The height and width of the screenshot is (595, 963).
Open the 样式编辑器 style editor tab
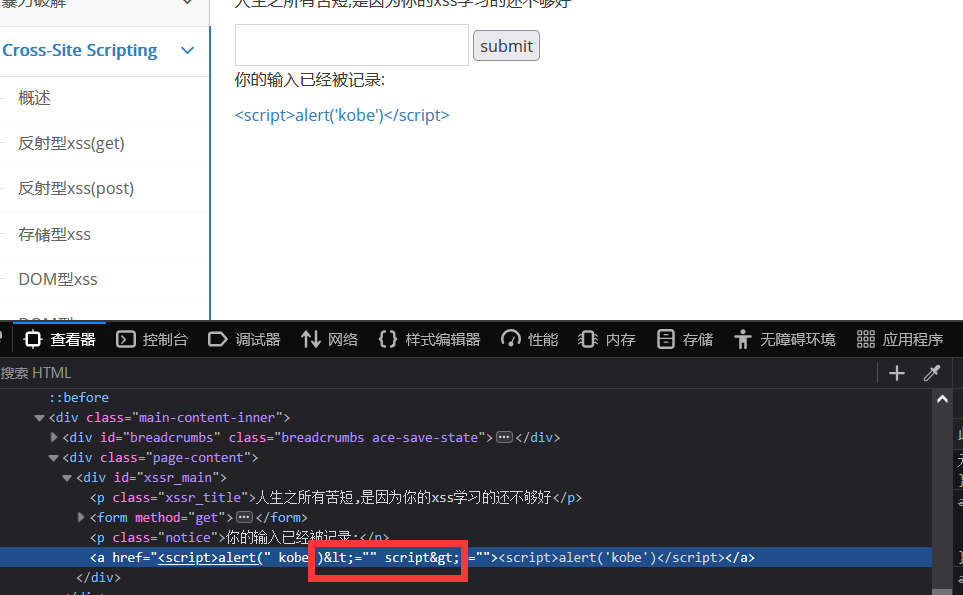pyautogui.click(x=430, y=340)
